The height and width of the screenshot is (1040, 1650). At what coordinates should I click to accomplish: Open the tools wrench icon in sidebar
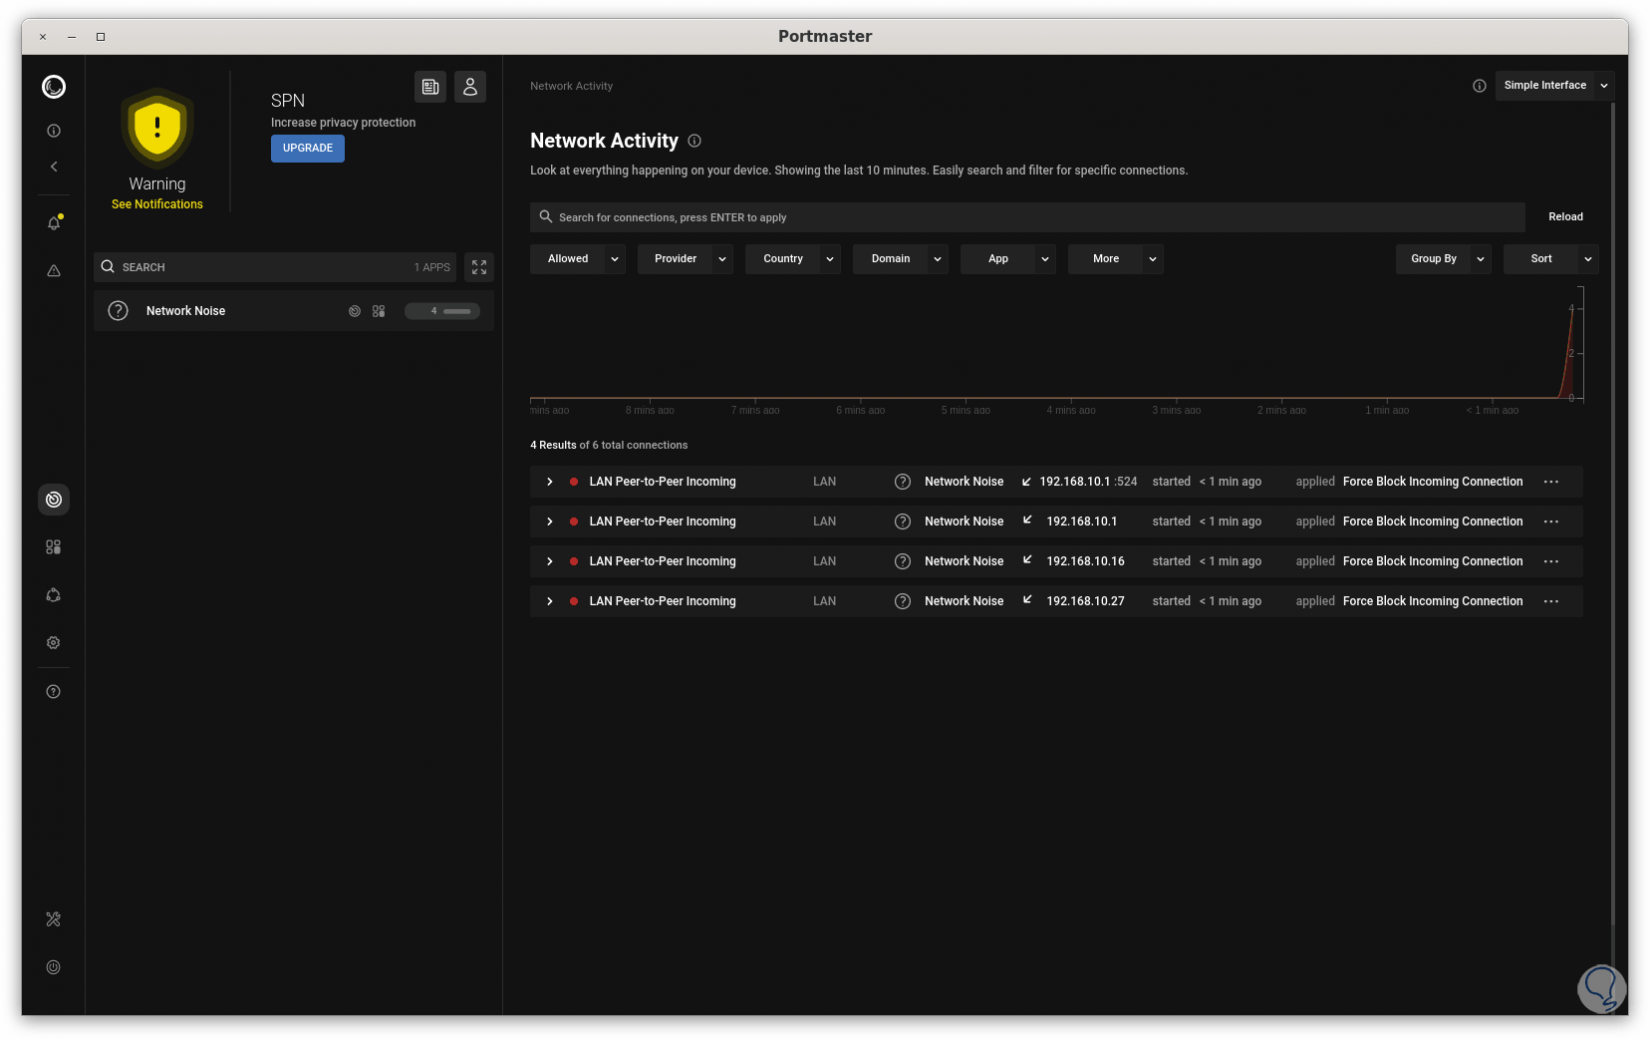[x=54, y=920]
